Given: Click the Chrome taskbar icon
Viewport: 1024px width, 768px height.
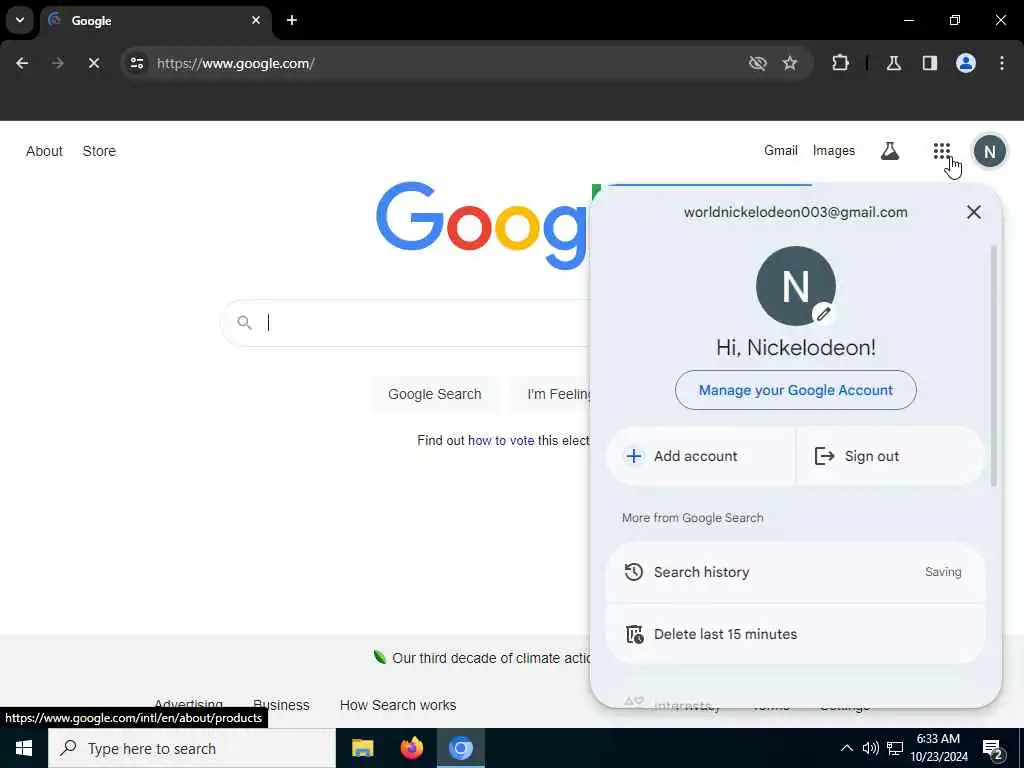Looking at the screenshot, I should (461, 748).
